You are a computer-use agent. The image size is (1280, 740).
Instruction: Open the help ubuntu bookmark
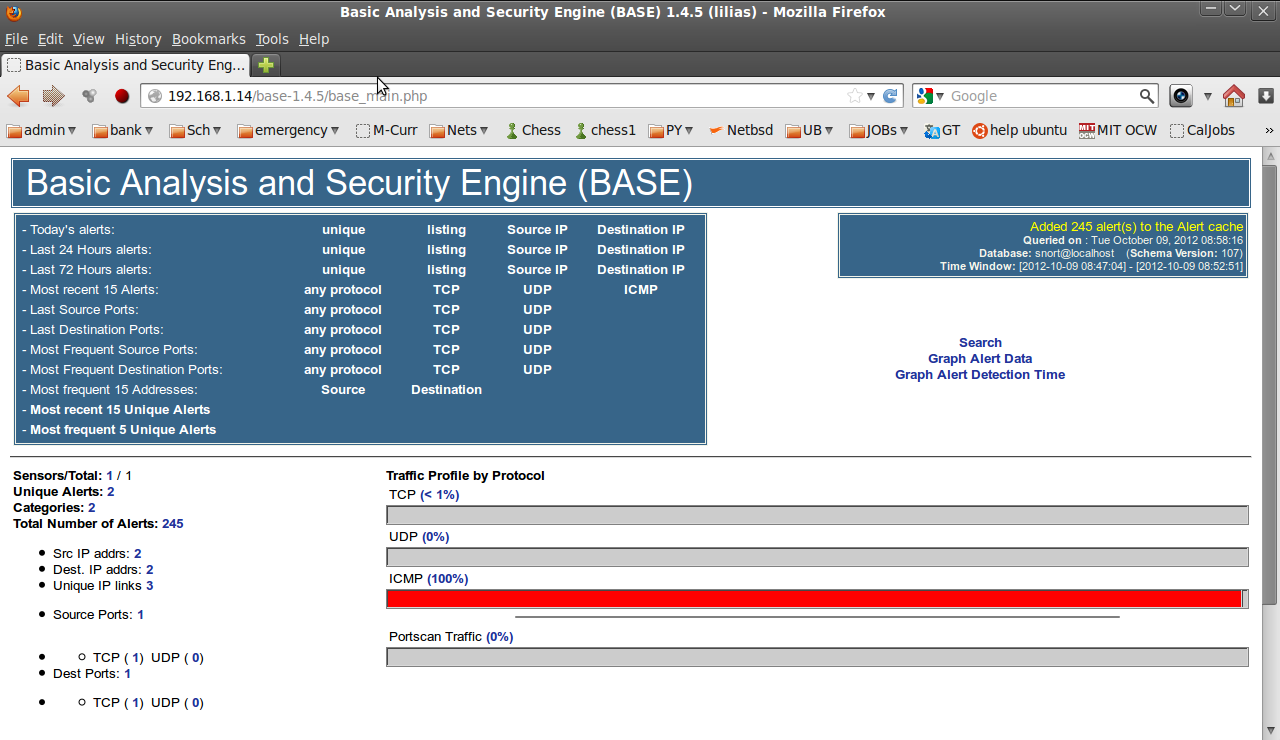pos(1020,130)
